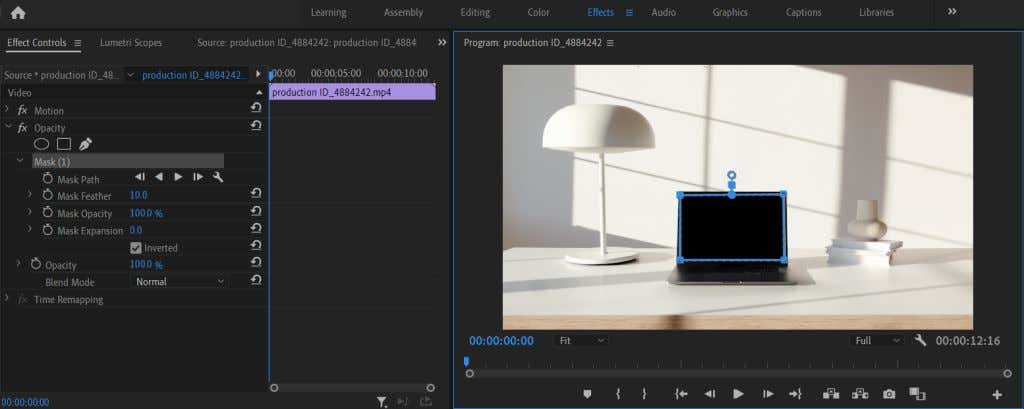Open mask tracking method wrench options

coord(218,178)
